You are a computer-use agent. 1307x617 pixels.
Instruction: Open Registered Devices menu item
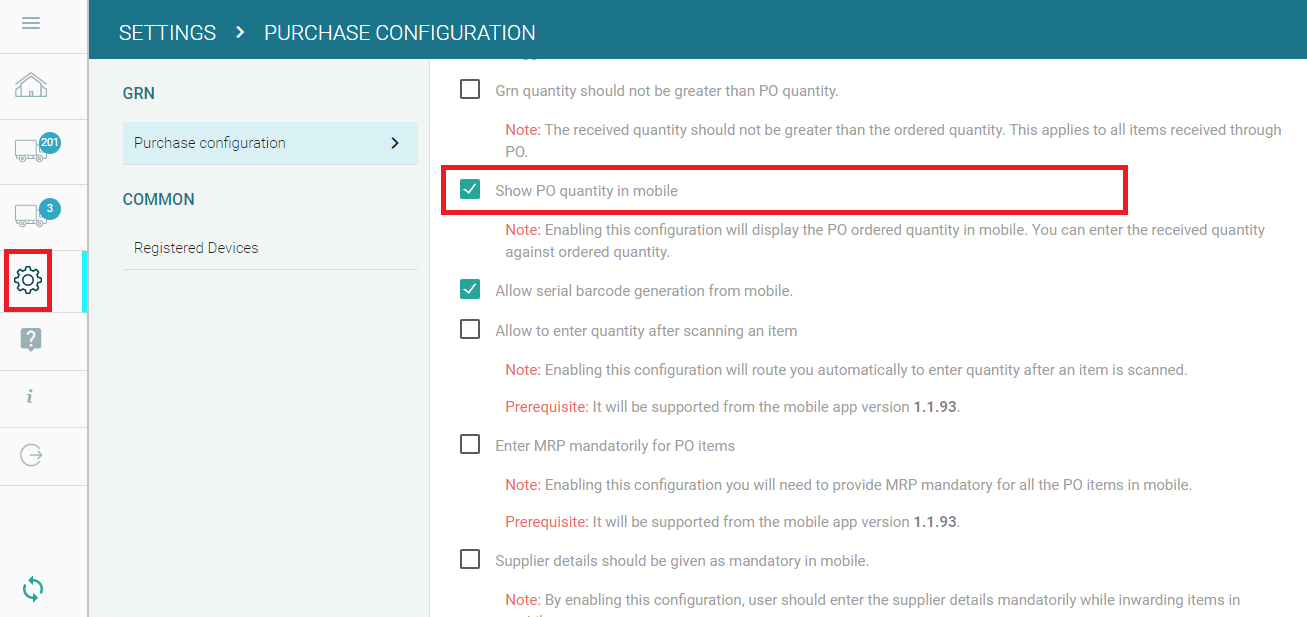[196, 248]
